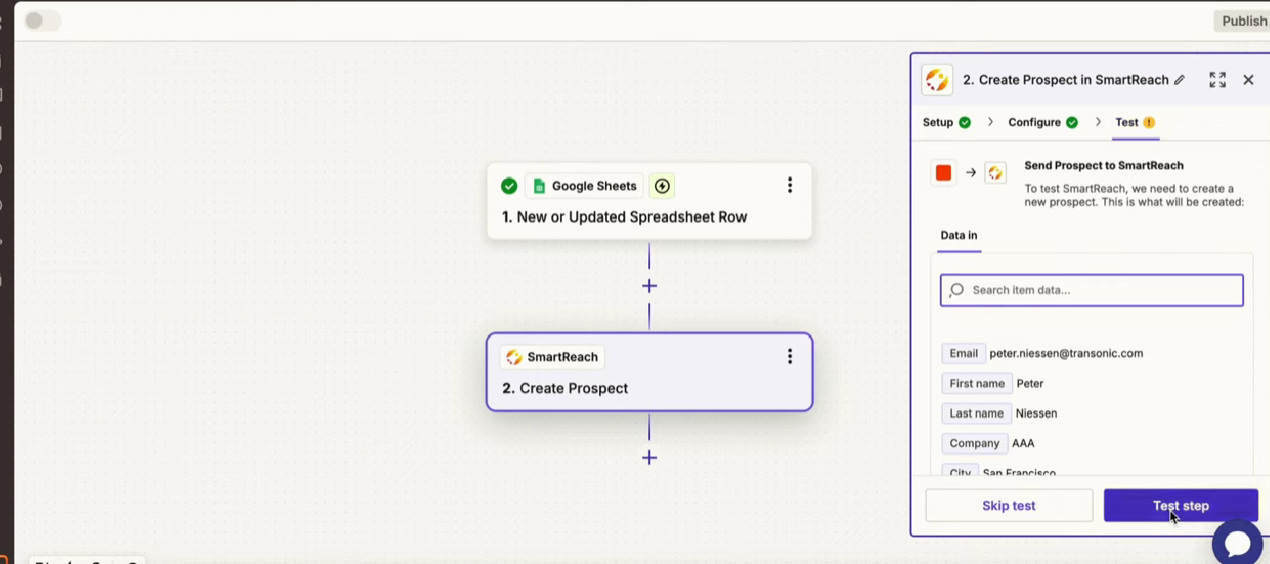The image size is (1270, 564).
Task: Click the green check next to Setup
Action: 965,122
